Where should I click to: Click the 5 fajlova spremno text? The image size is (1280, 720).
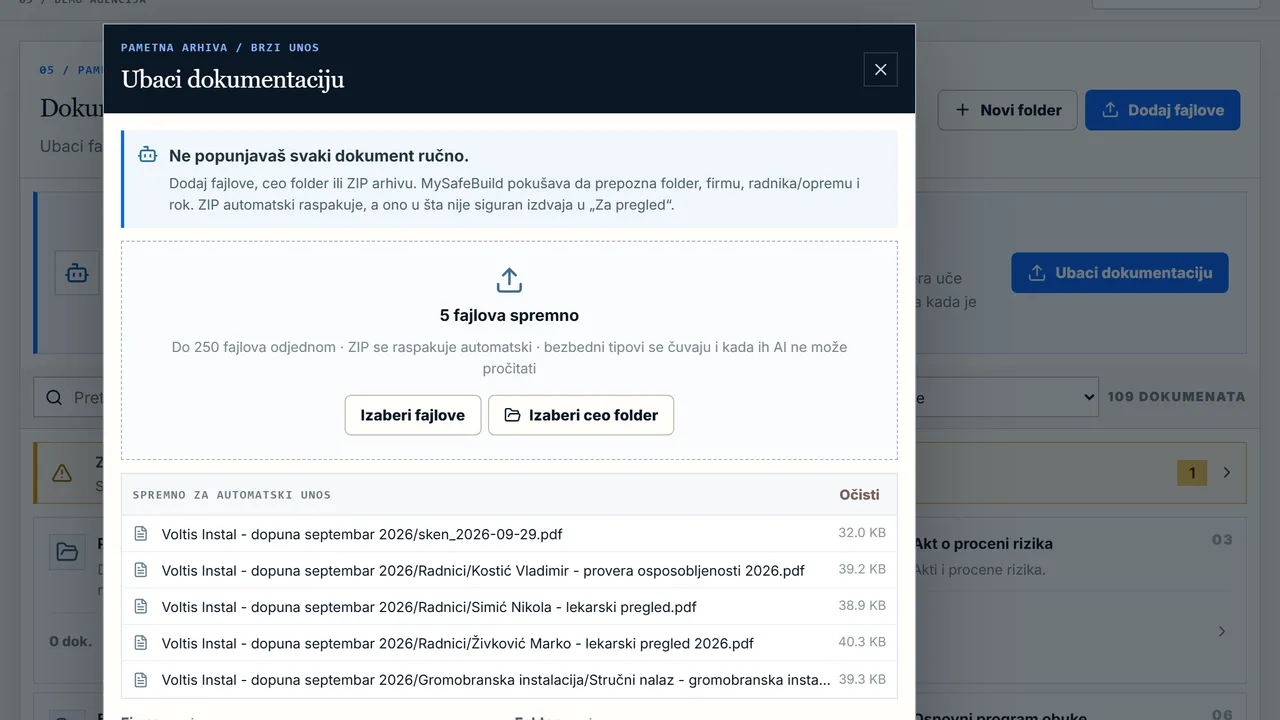(x=509, y=315)
